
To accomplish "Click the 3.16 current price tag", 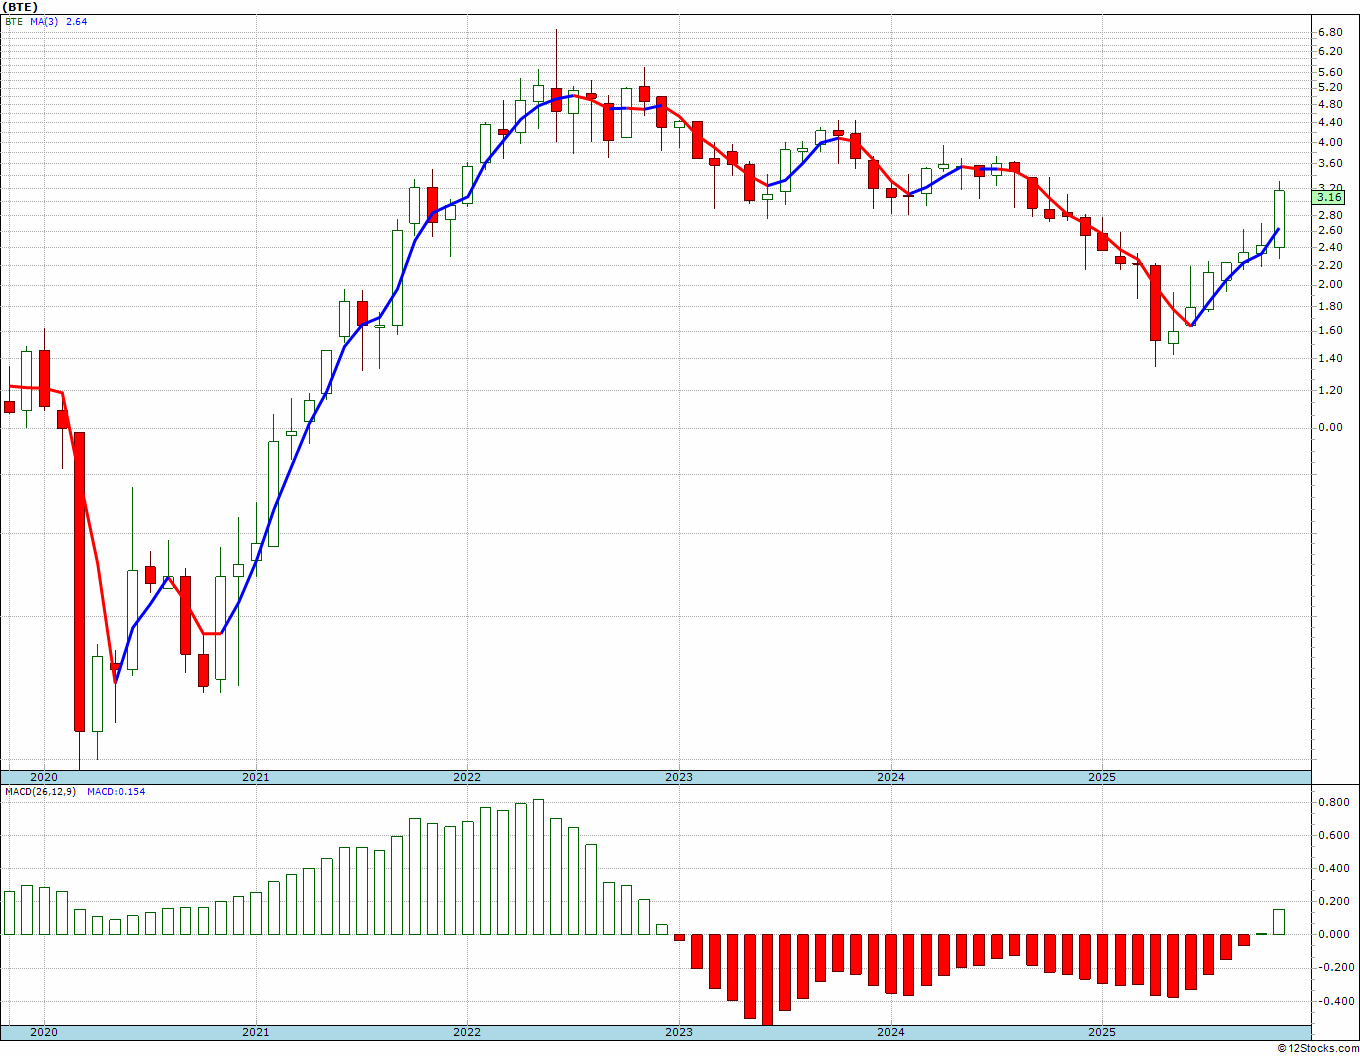I will [1329, 198].
